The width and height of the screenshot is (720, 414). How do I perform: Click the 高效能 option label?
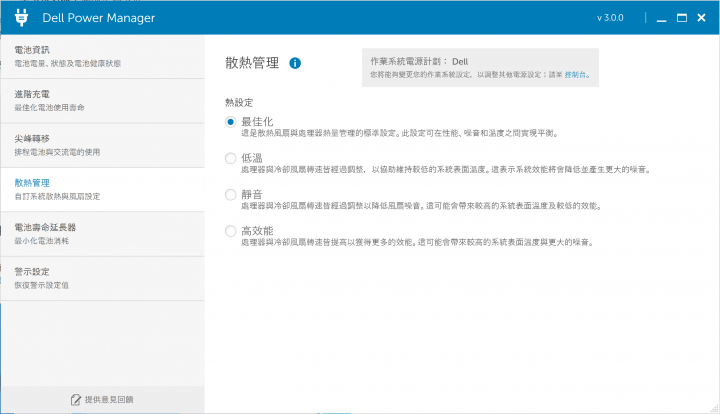[257, 231]
